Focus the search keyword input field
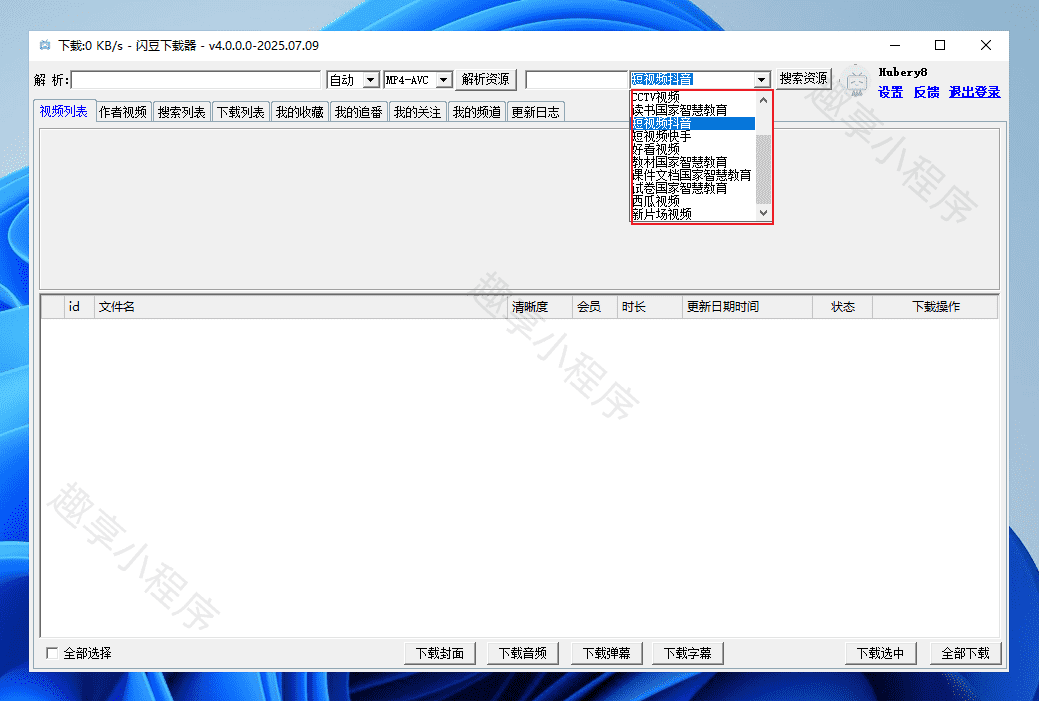Screen dimensions: 1039x701 click(576, 80)
